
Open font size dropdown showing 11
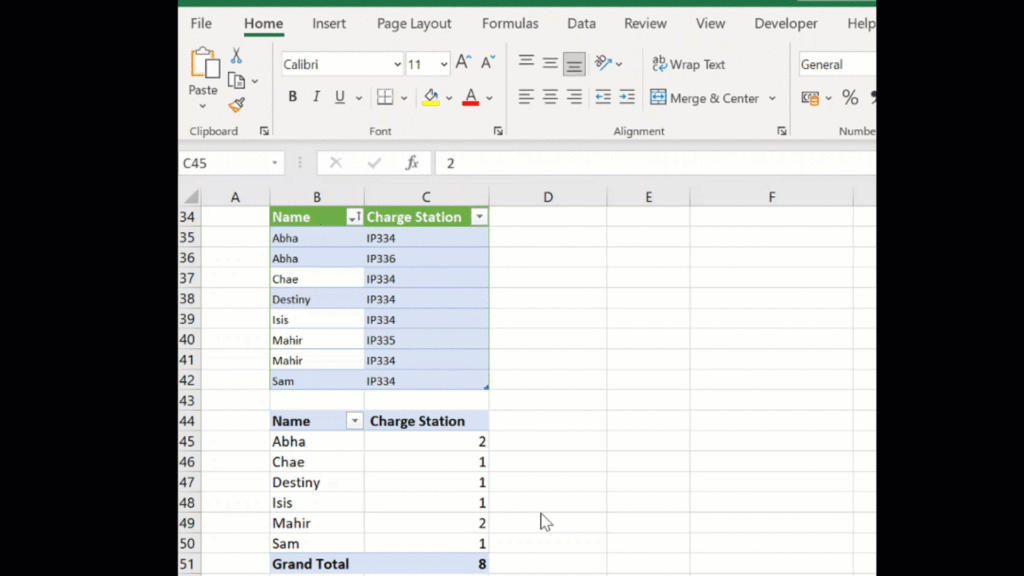coord(444,64)
